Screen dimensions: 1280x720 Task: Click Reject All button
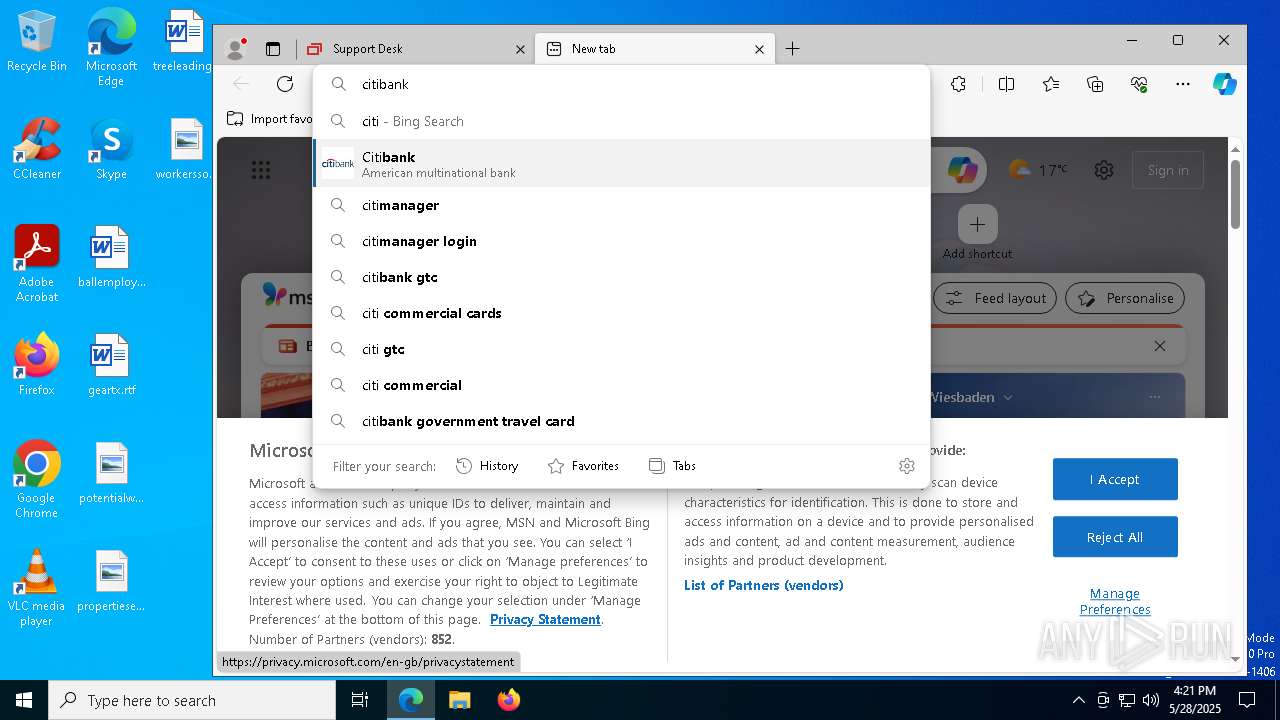click(x=1115, y=537)
